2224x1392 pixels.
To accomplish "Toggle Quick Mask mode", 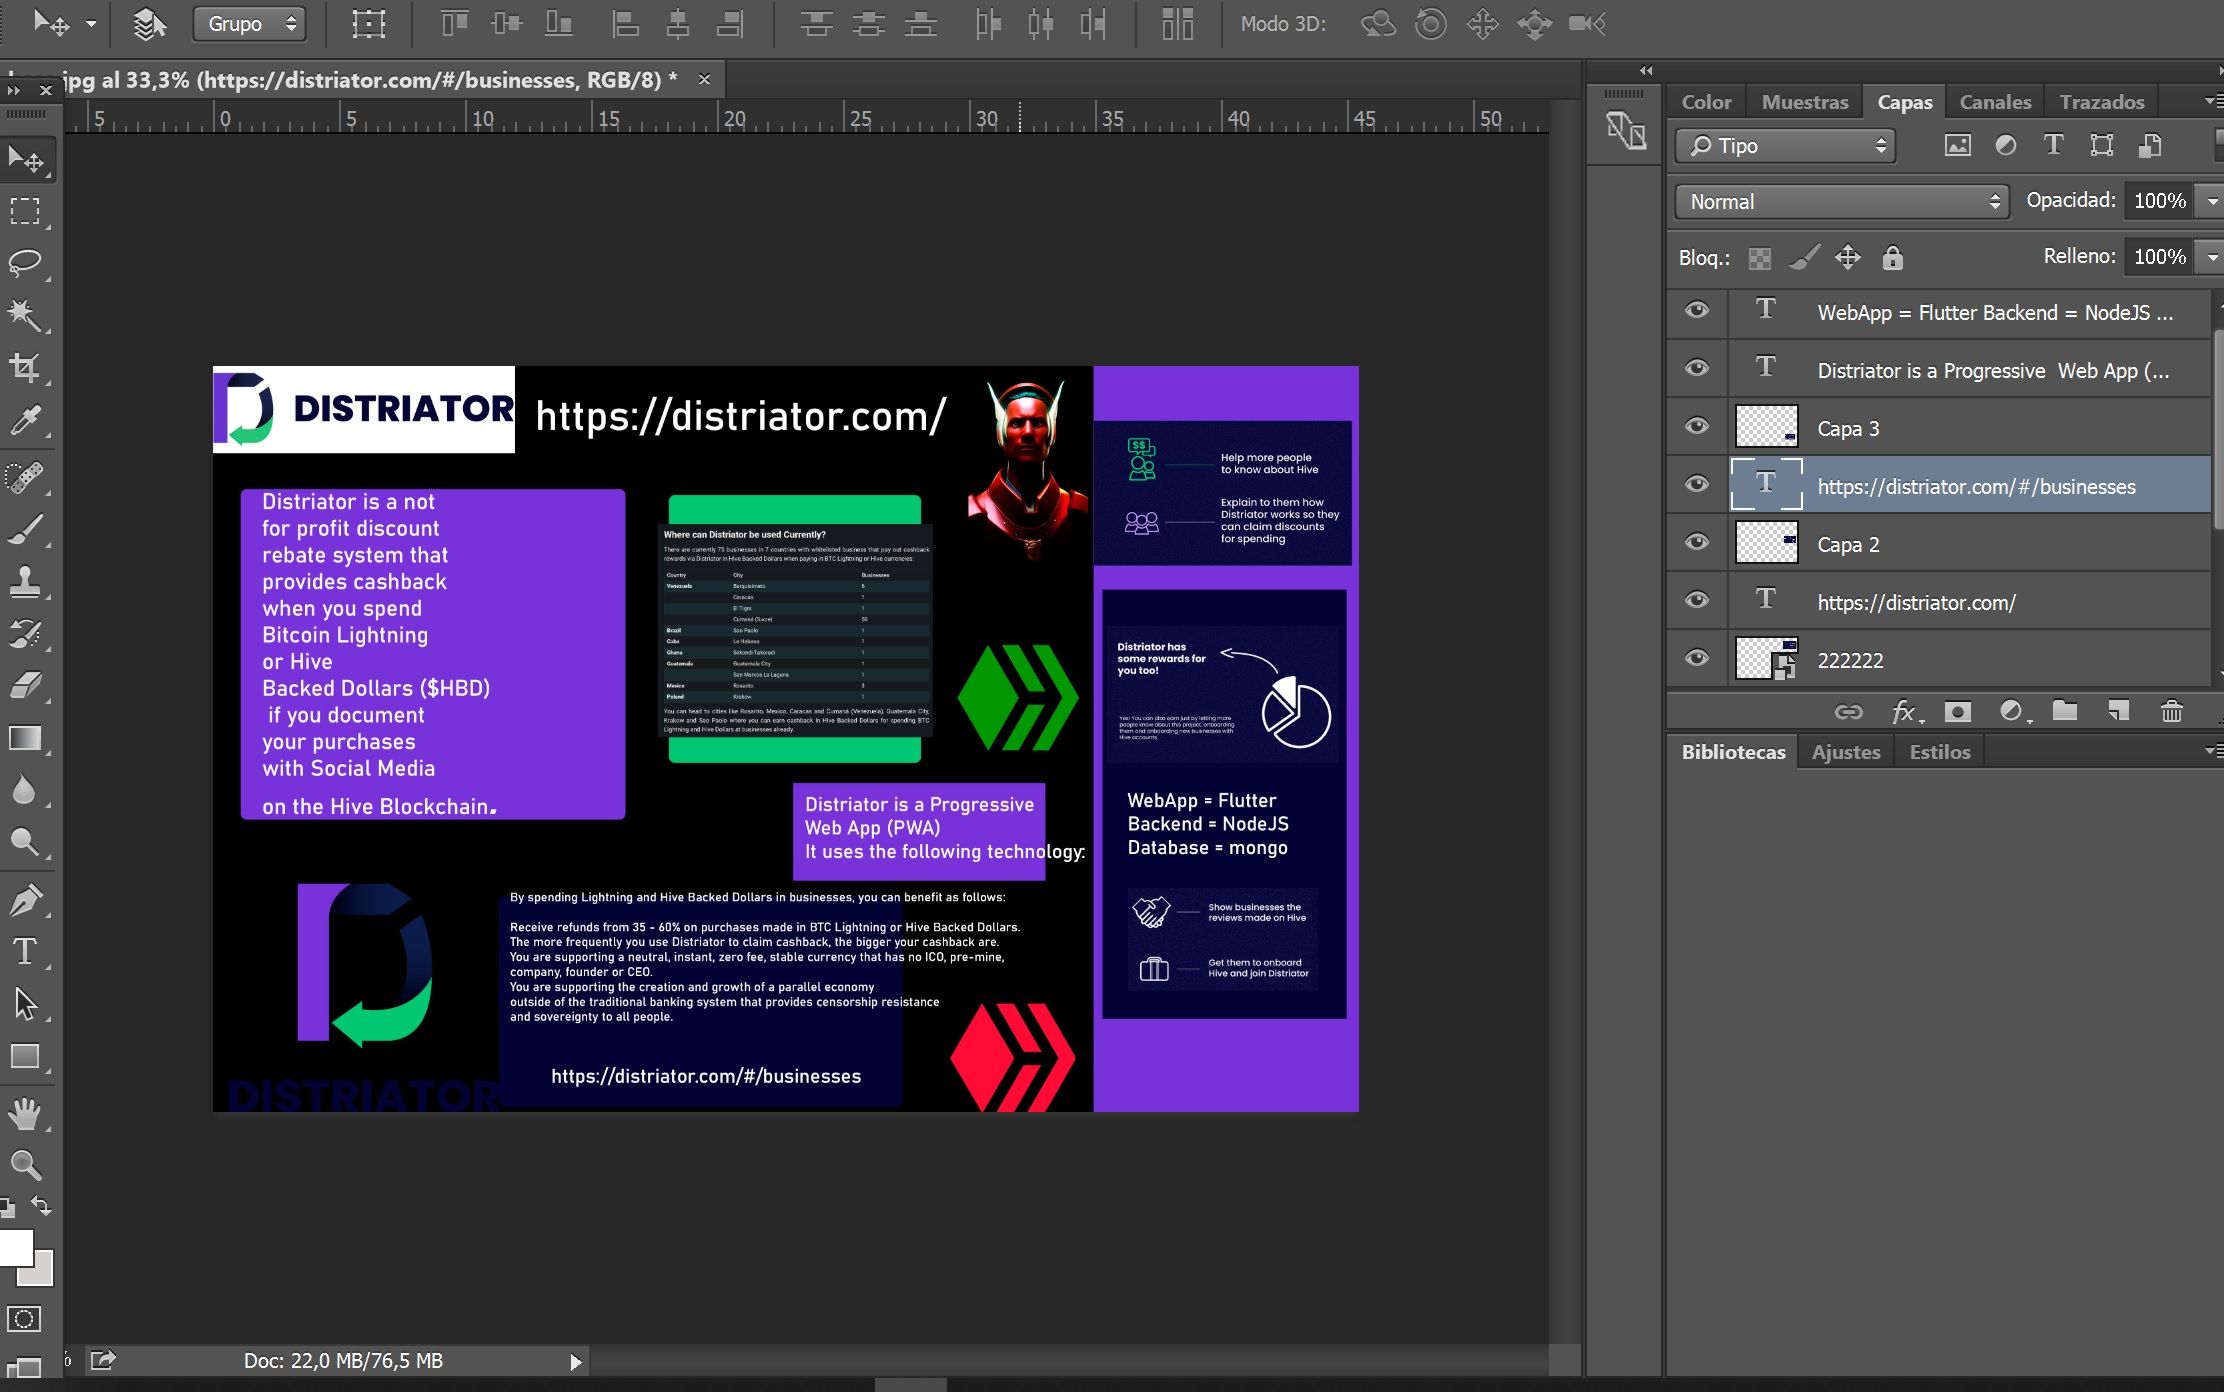I will click(x=25, y=1319).
